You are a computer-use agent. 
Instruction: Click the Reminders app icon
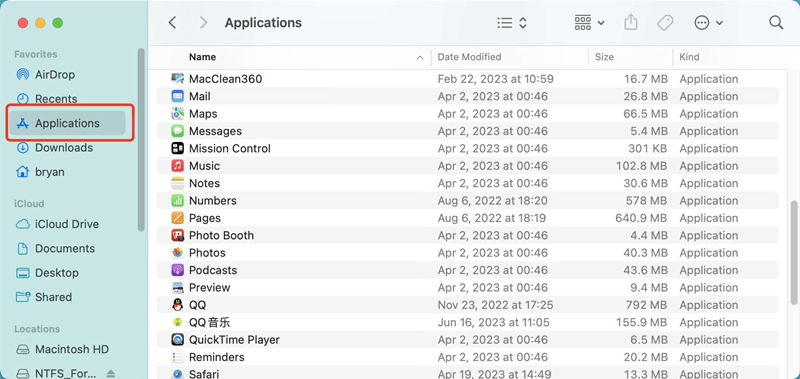click(178, 357)
